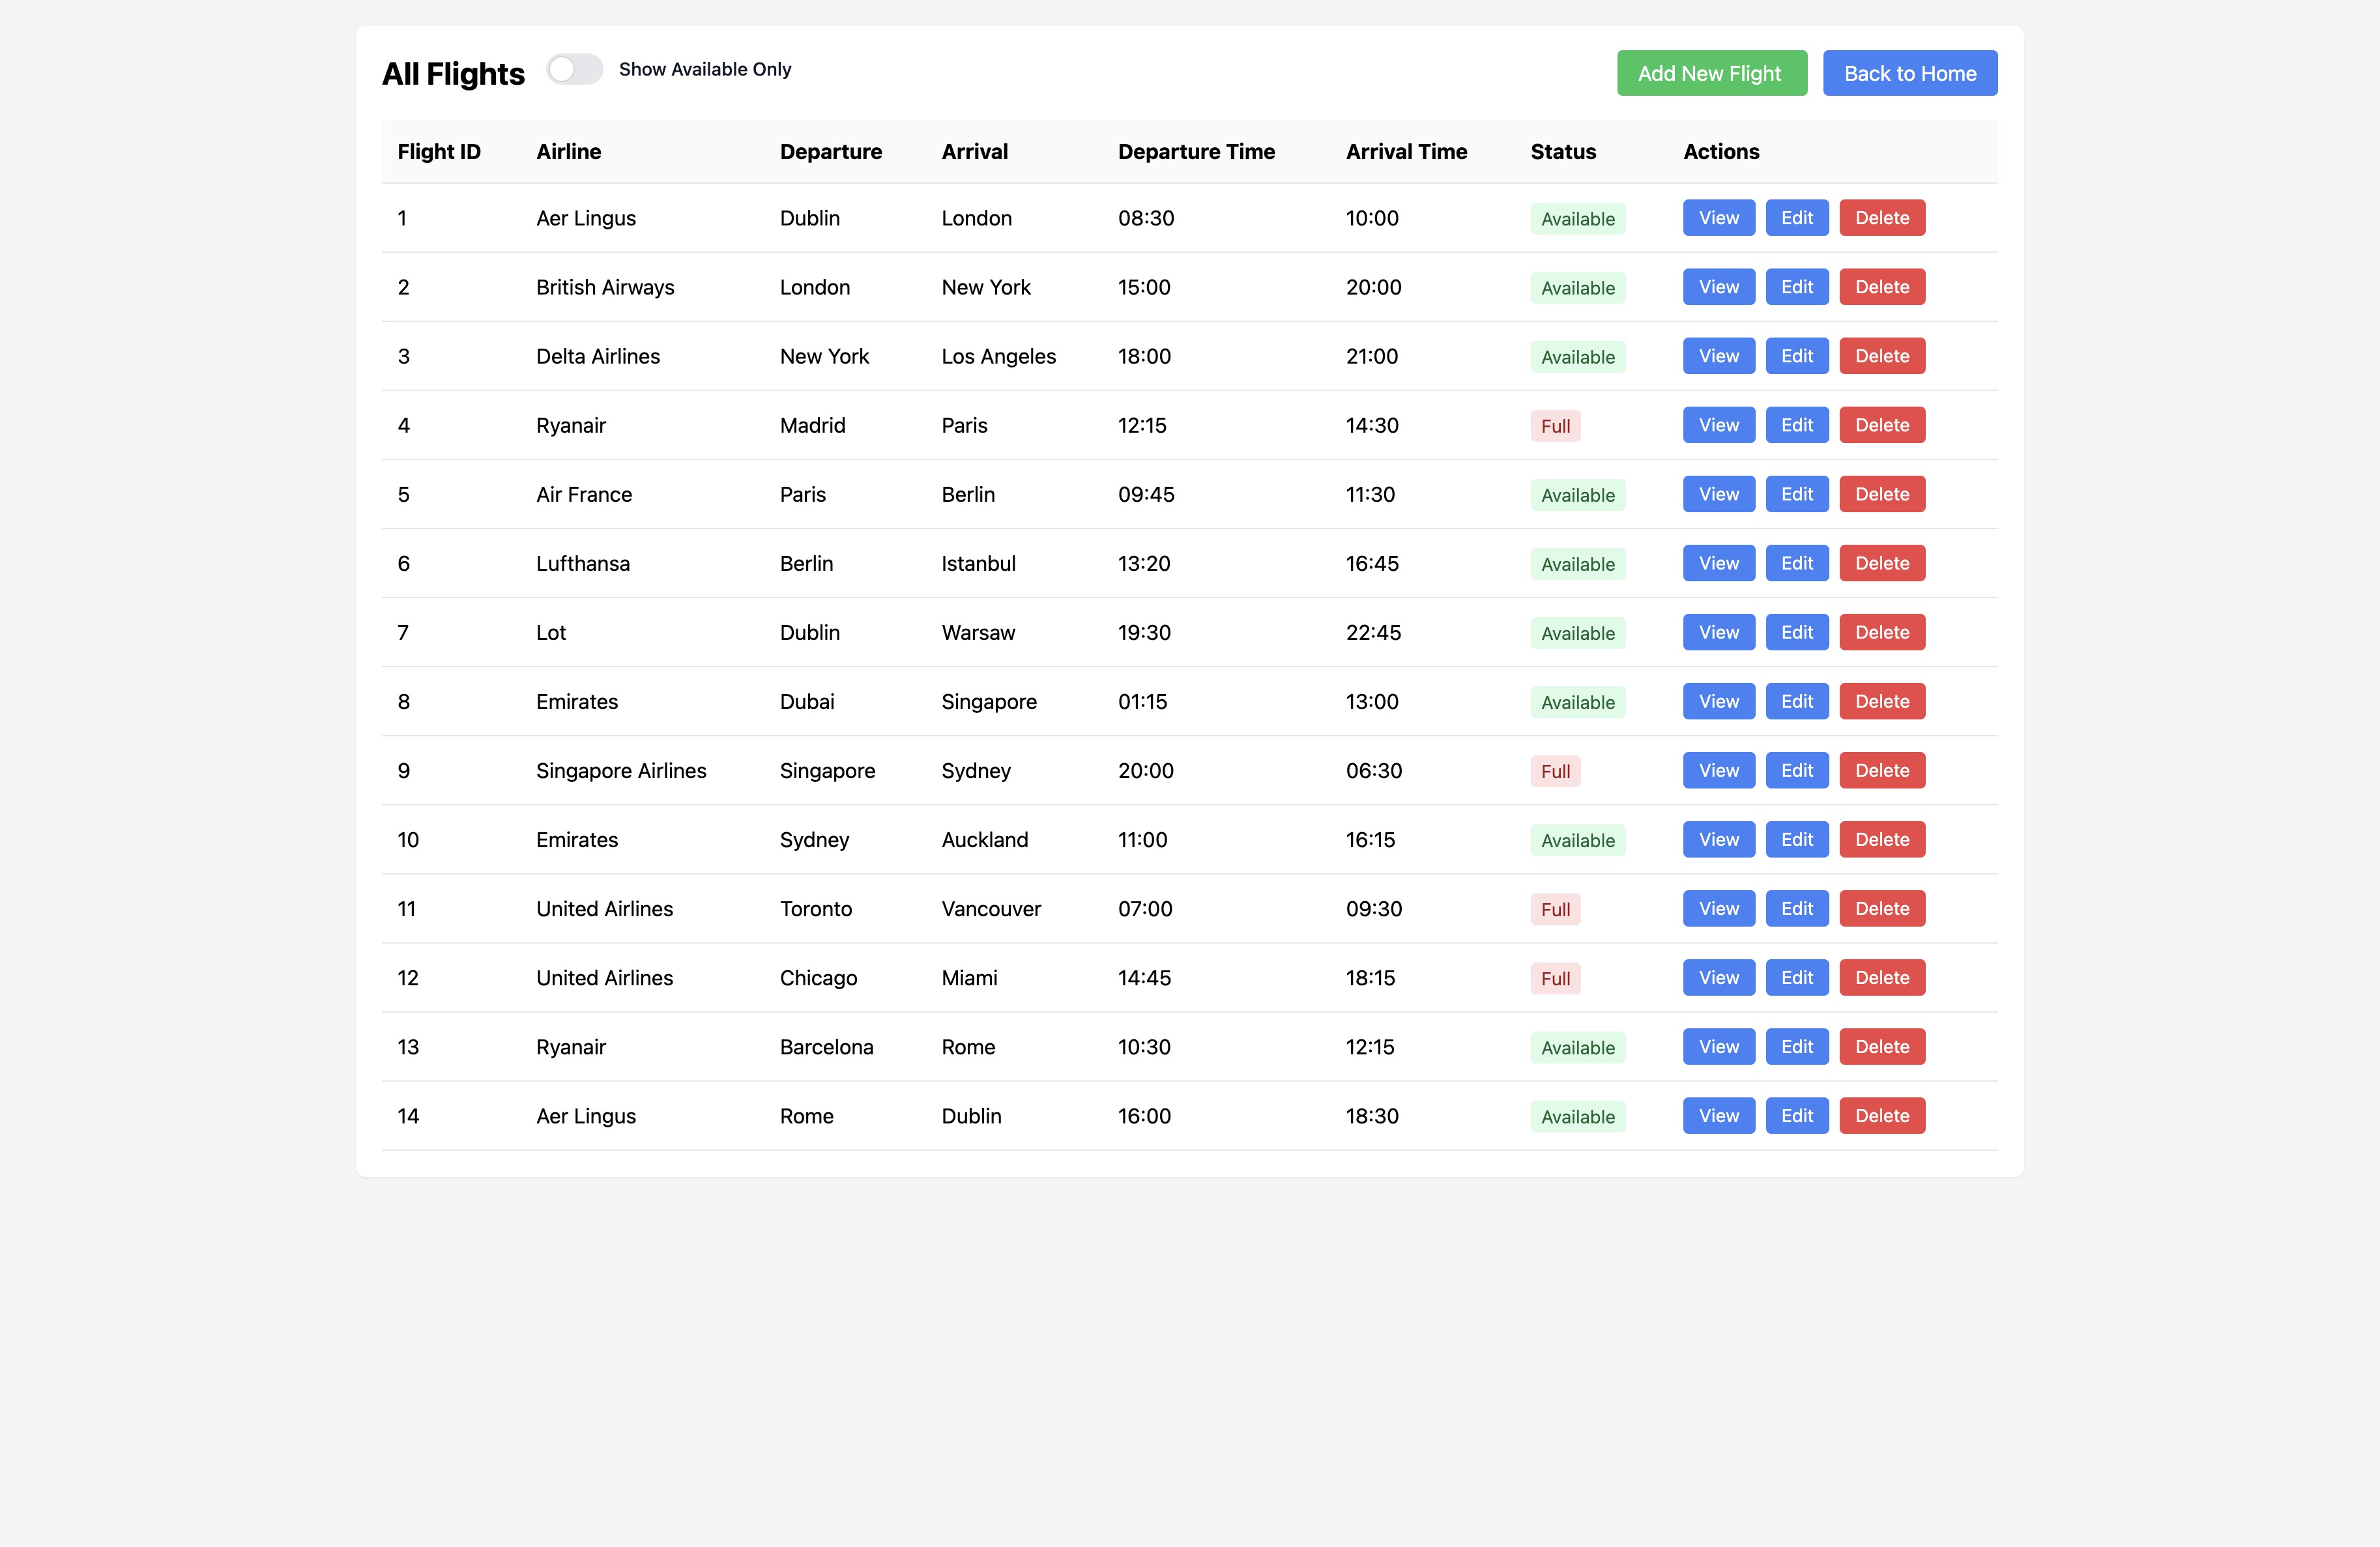Click the Back to Home button

pos(1909,73)
